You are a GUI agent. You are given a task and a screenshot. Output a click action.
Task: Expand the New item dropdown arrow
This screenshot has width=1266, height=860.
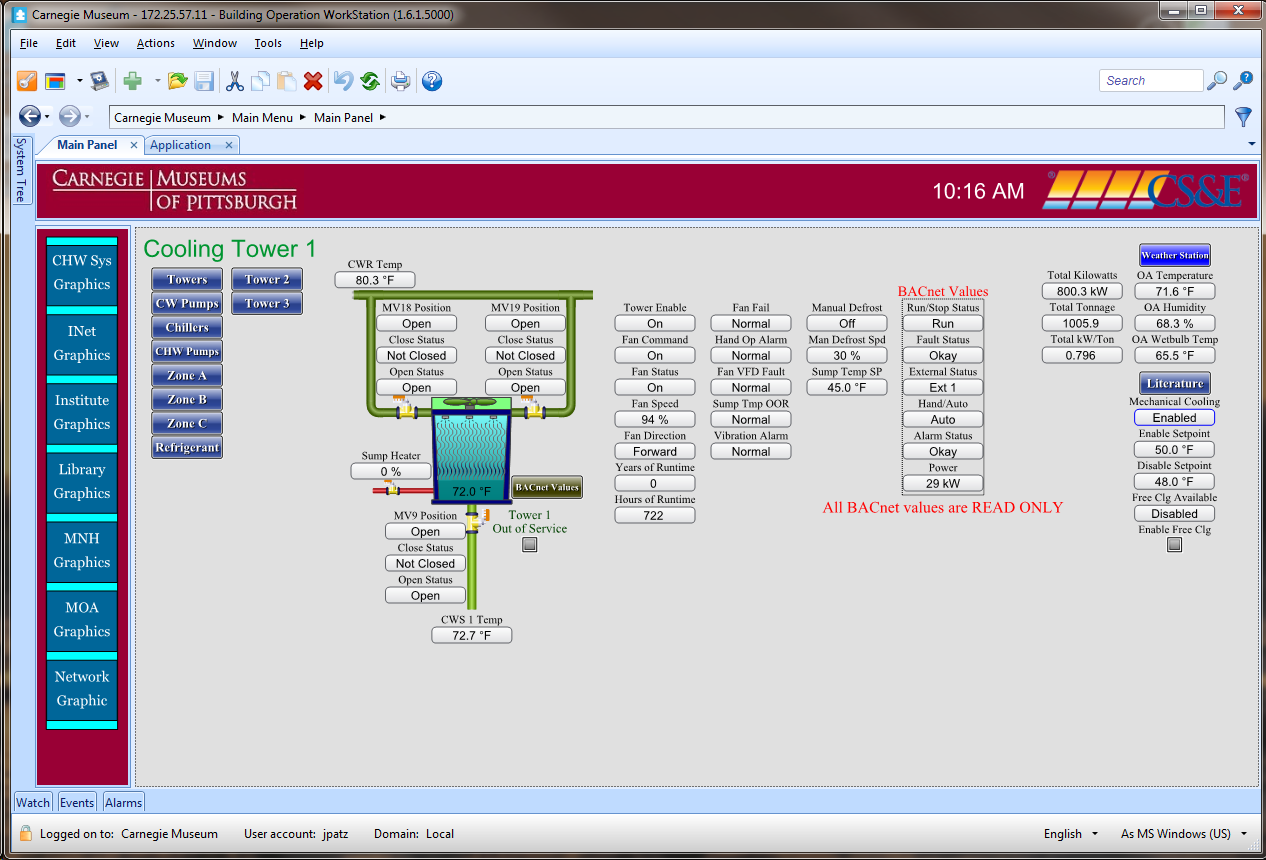(157, 81)
